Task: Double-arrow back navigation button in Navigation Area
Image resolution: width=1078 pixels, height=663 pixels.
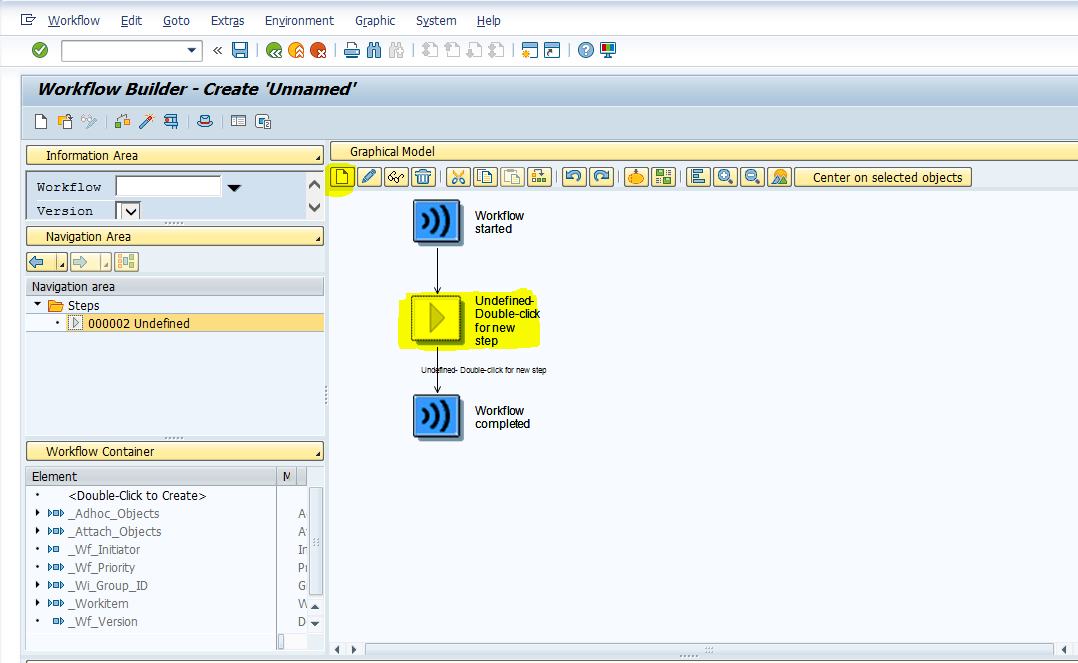Action: pos(41,261)
